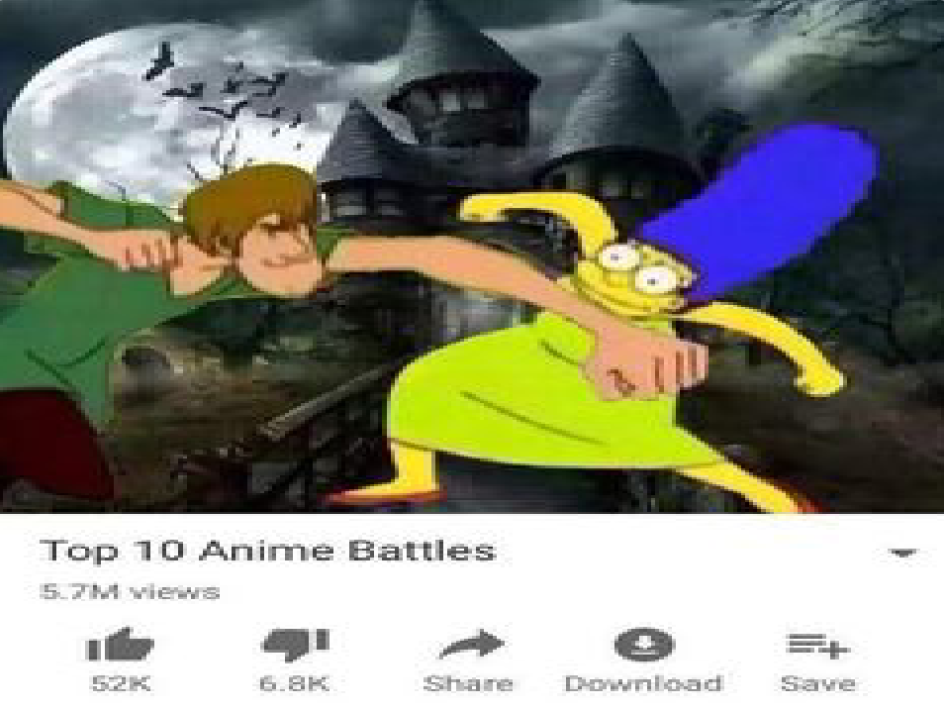Click the Download circle icon
The height and width of the screenshot is (711, 944).
pos(644,644)
